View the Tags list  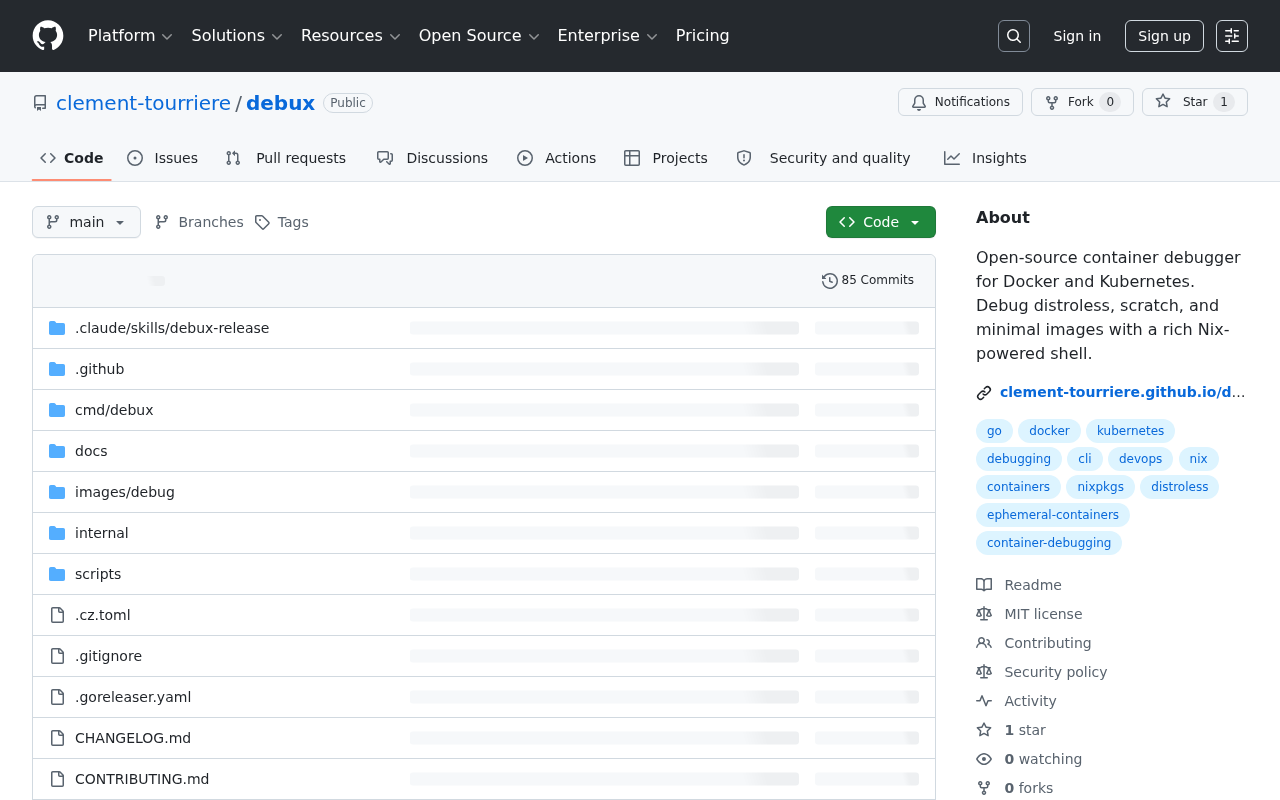pyautogui.click(x=282, y=222)
